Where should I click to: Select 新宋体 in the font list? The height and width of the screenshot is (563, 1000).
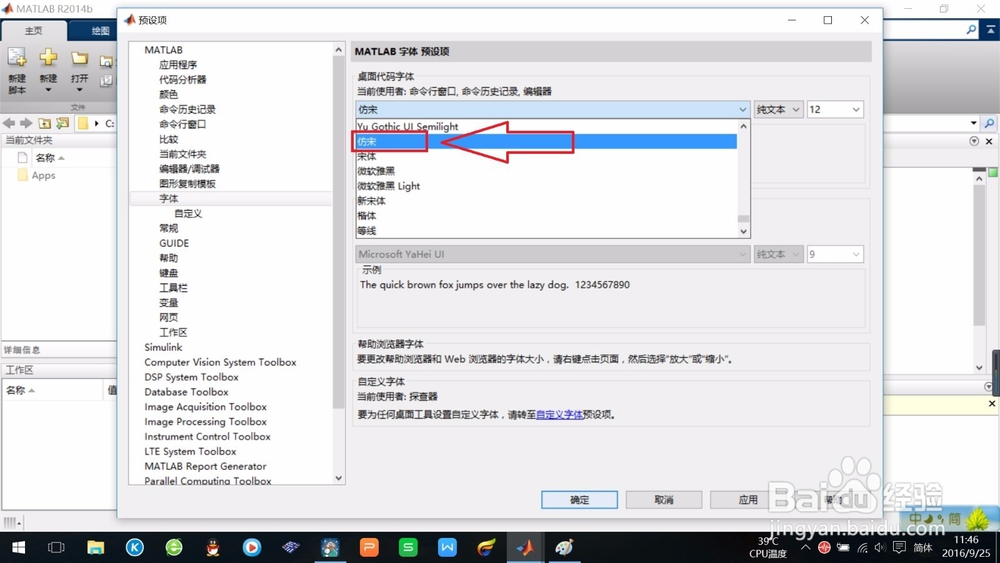click(x=546, y=201)
